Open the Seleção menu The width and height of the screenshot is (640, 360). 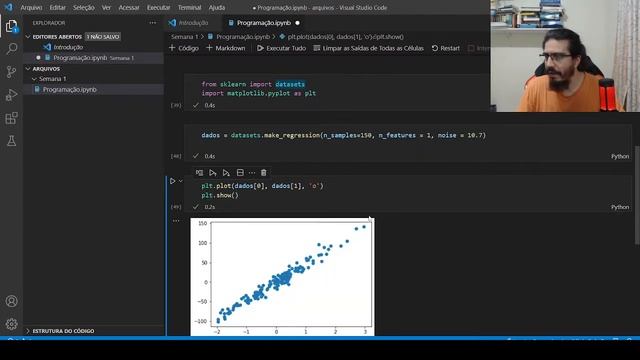84,7
